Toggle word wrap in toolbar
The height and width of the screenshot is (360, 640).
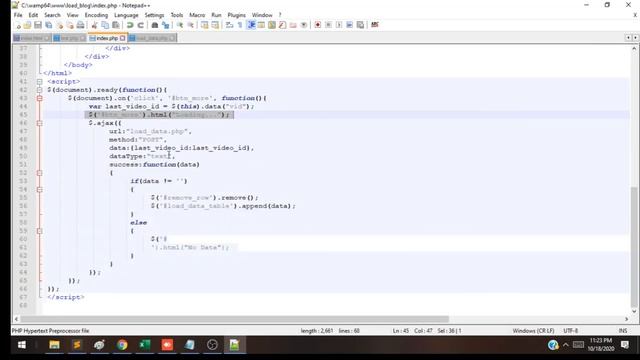(229, 25)
